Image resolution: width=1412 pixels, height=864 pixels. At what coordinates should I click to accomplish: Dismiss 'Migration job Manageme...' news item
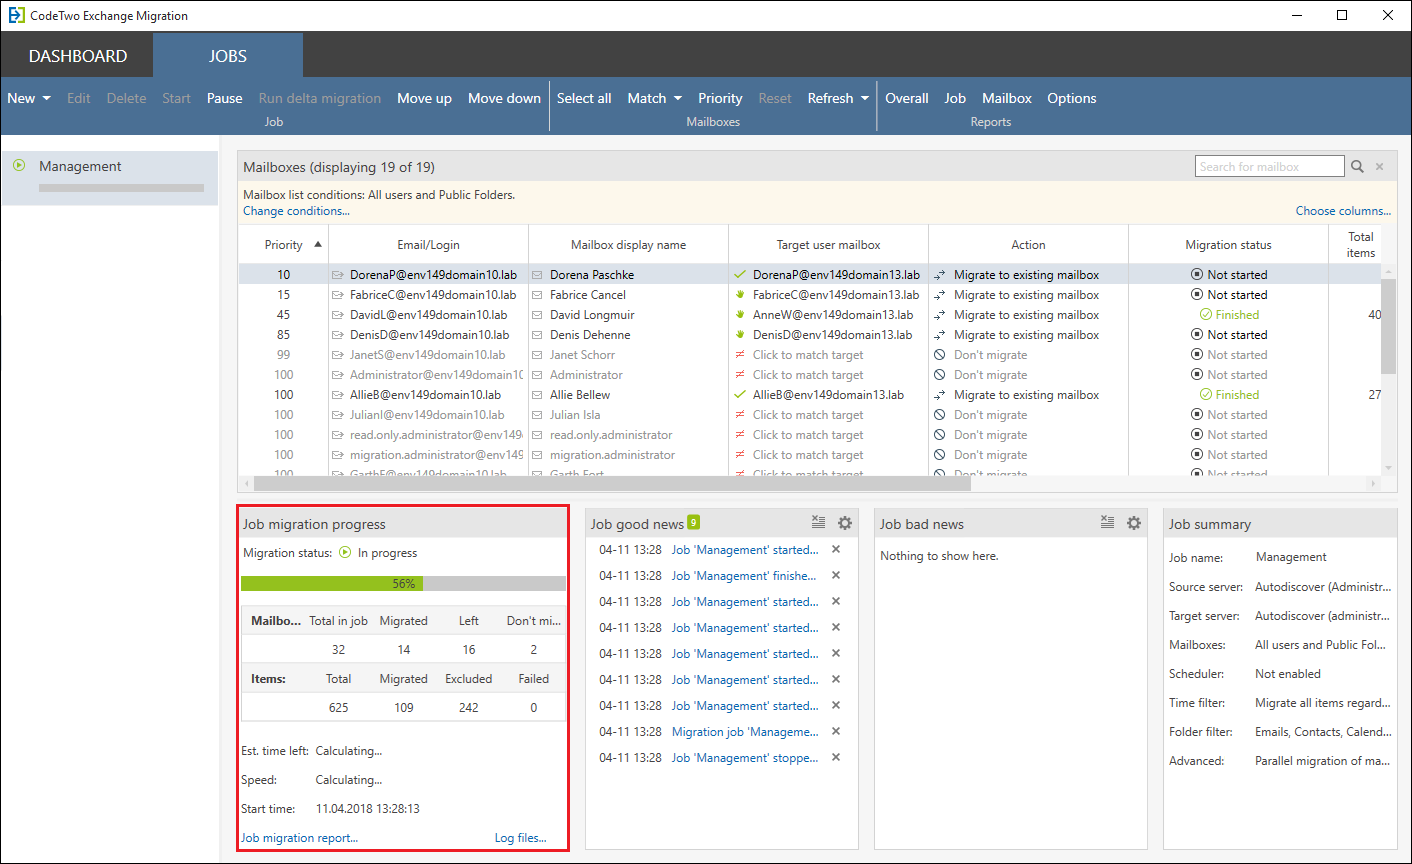(x=836, y=731)
